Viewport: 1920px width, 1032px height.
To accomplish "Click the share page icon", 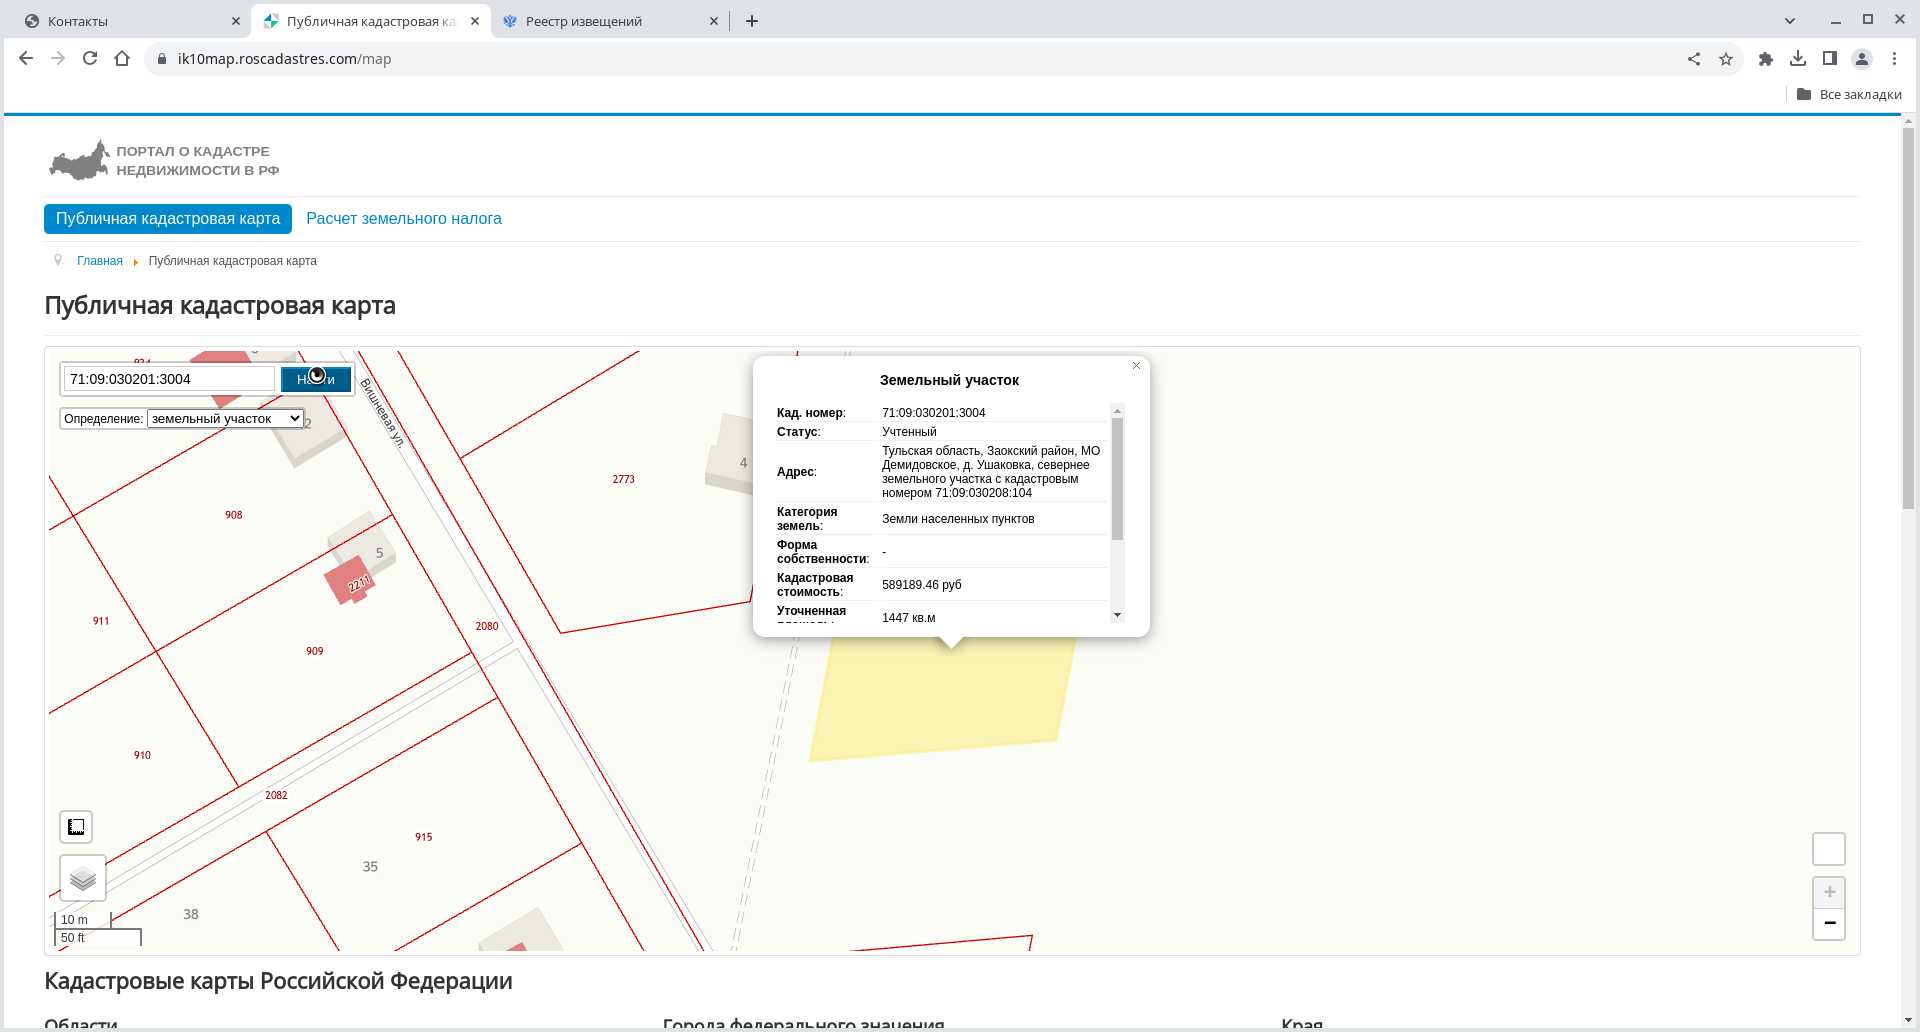I will tap(1694, 59).
